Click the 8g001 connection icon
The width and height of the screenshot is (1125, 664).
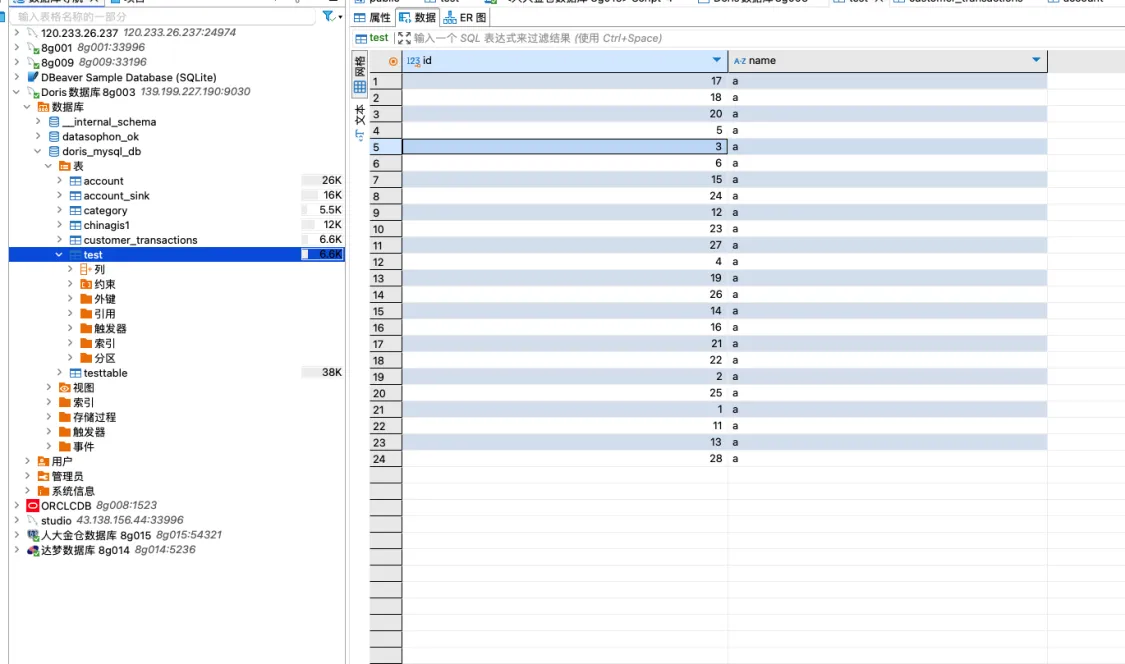(x=32, y=47)
